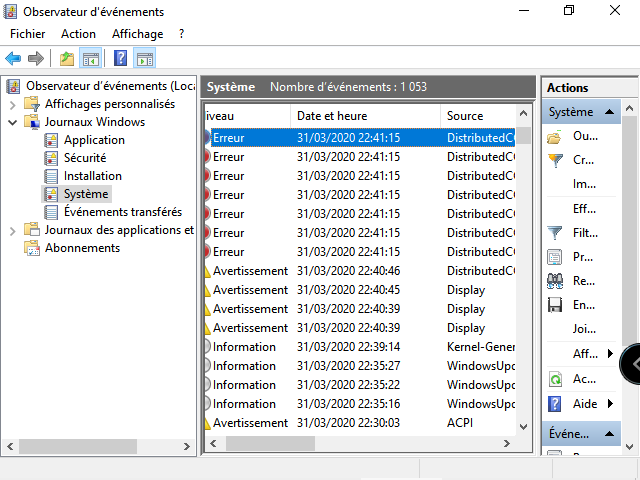
Task: Sort by Date et heure column header
Action: pos(365,116)
